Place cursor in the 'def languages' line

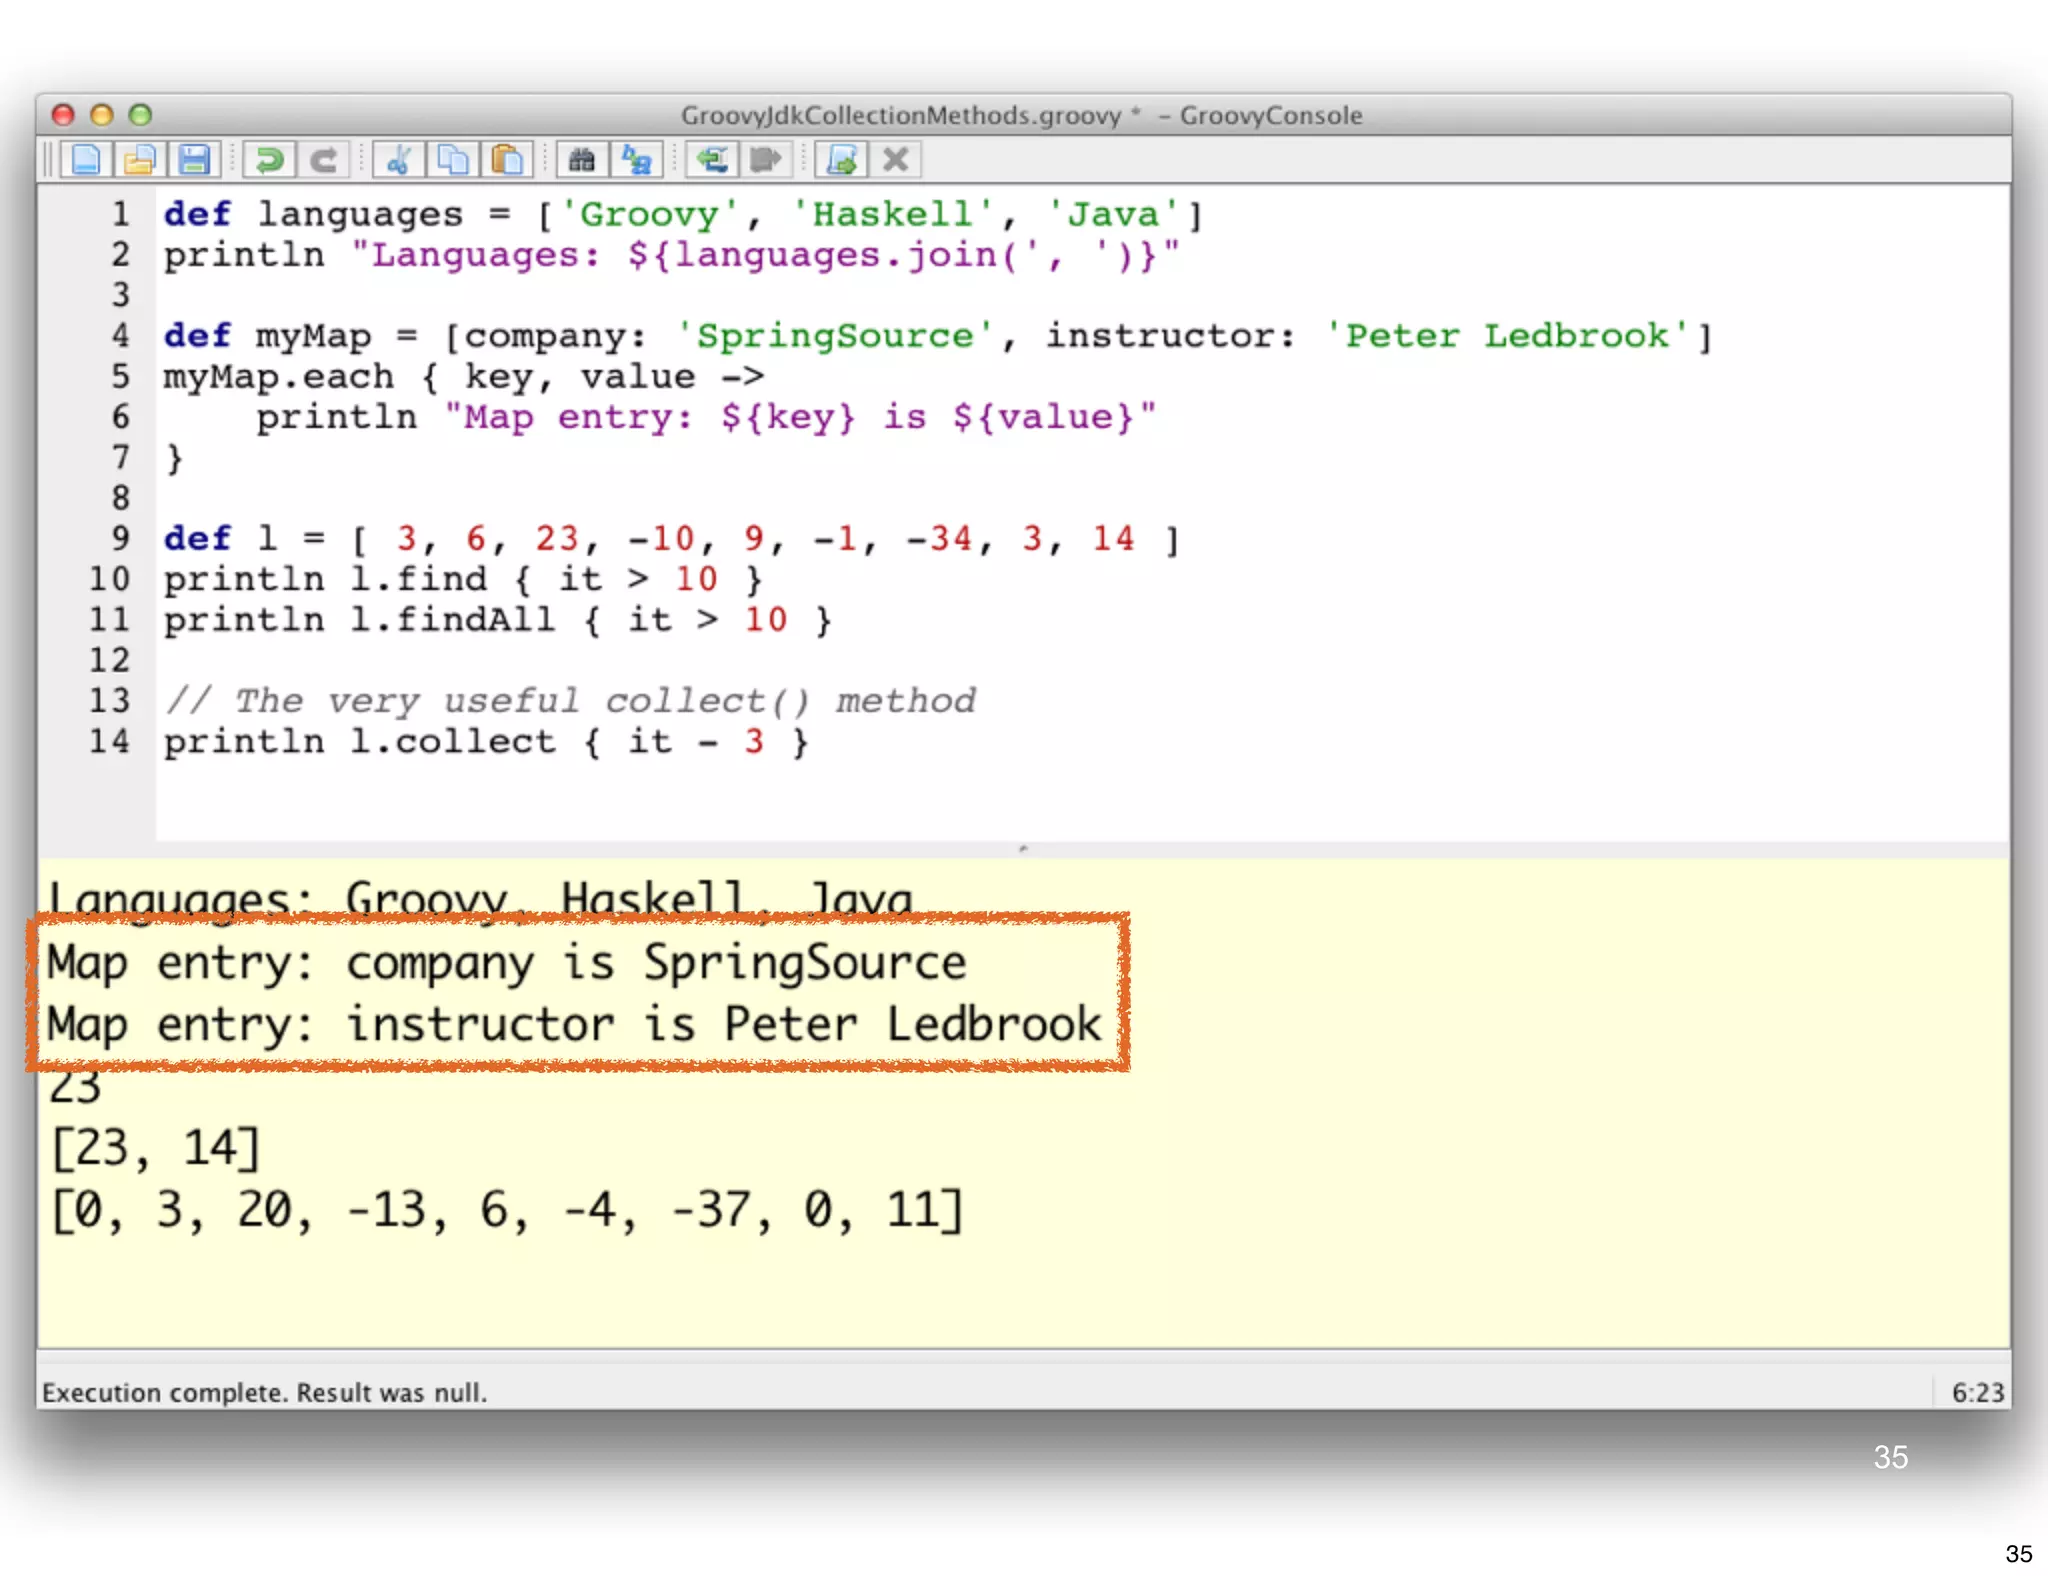pyautogui.click(x=680, y=215)
